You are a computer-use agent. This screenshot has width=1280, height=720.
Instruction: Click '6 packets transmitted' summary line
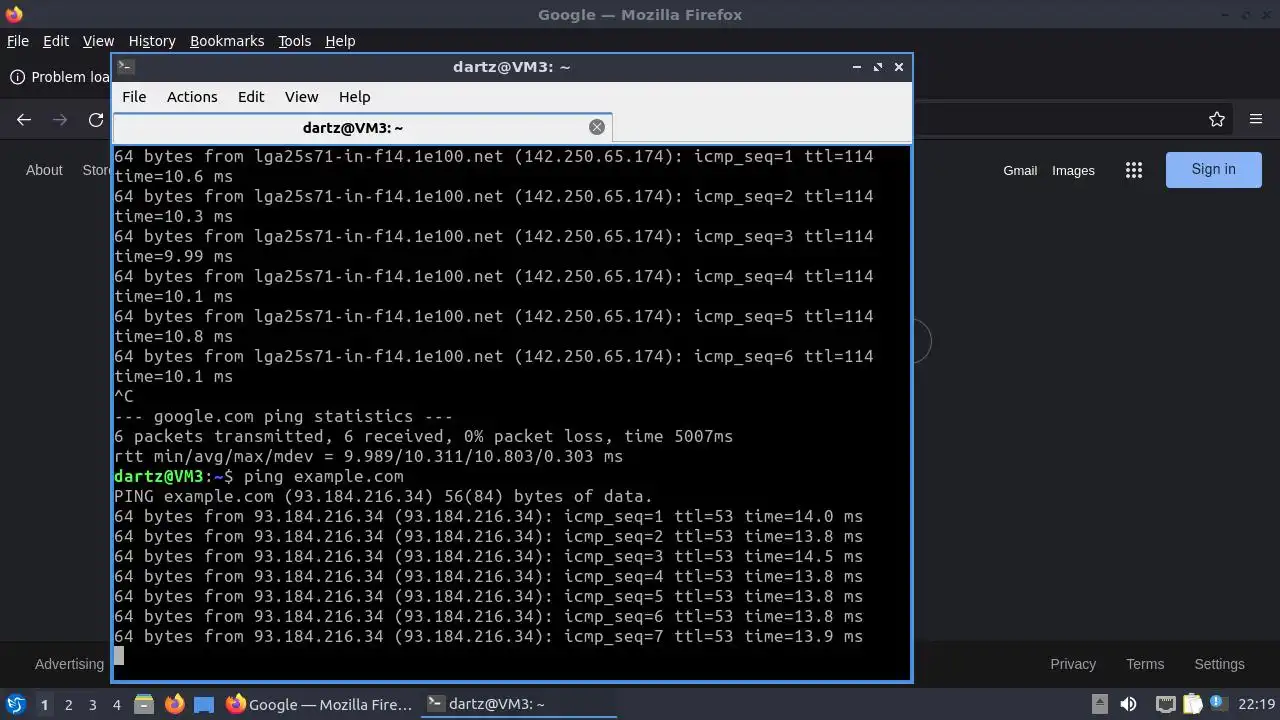click(423, 436)
